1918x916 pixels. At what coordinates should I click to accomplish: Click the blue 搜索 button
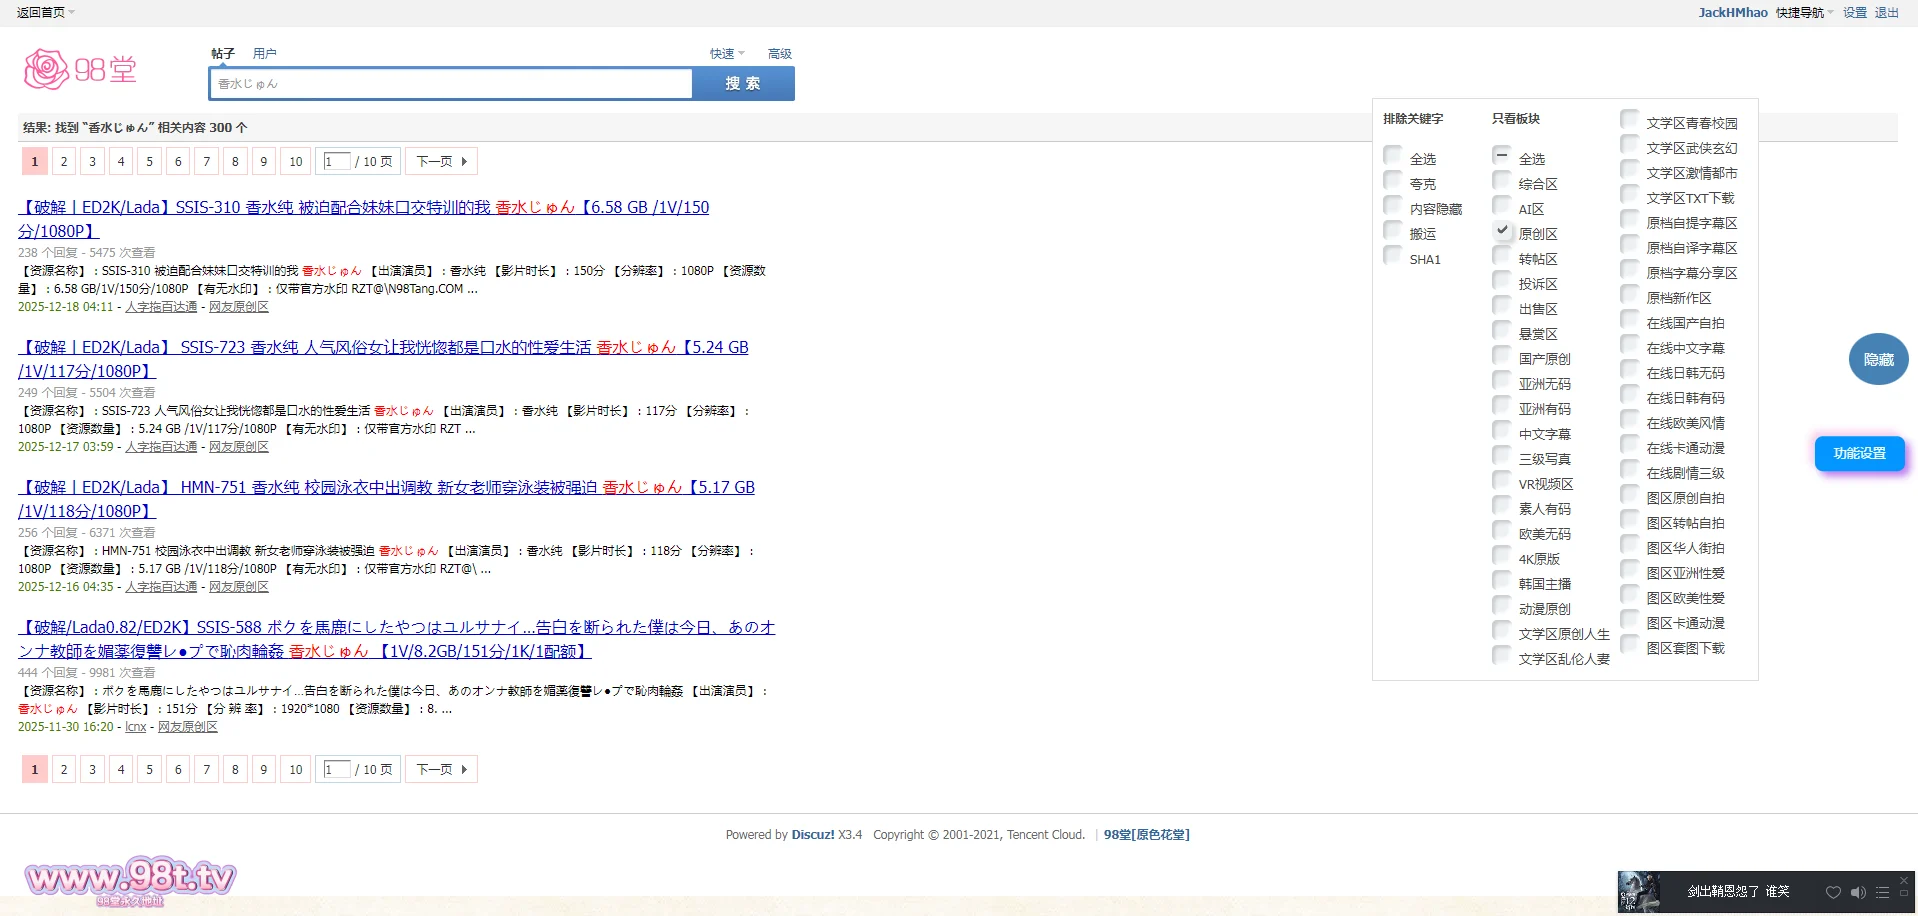tap(743, 84)
